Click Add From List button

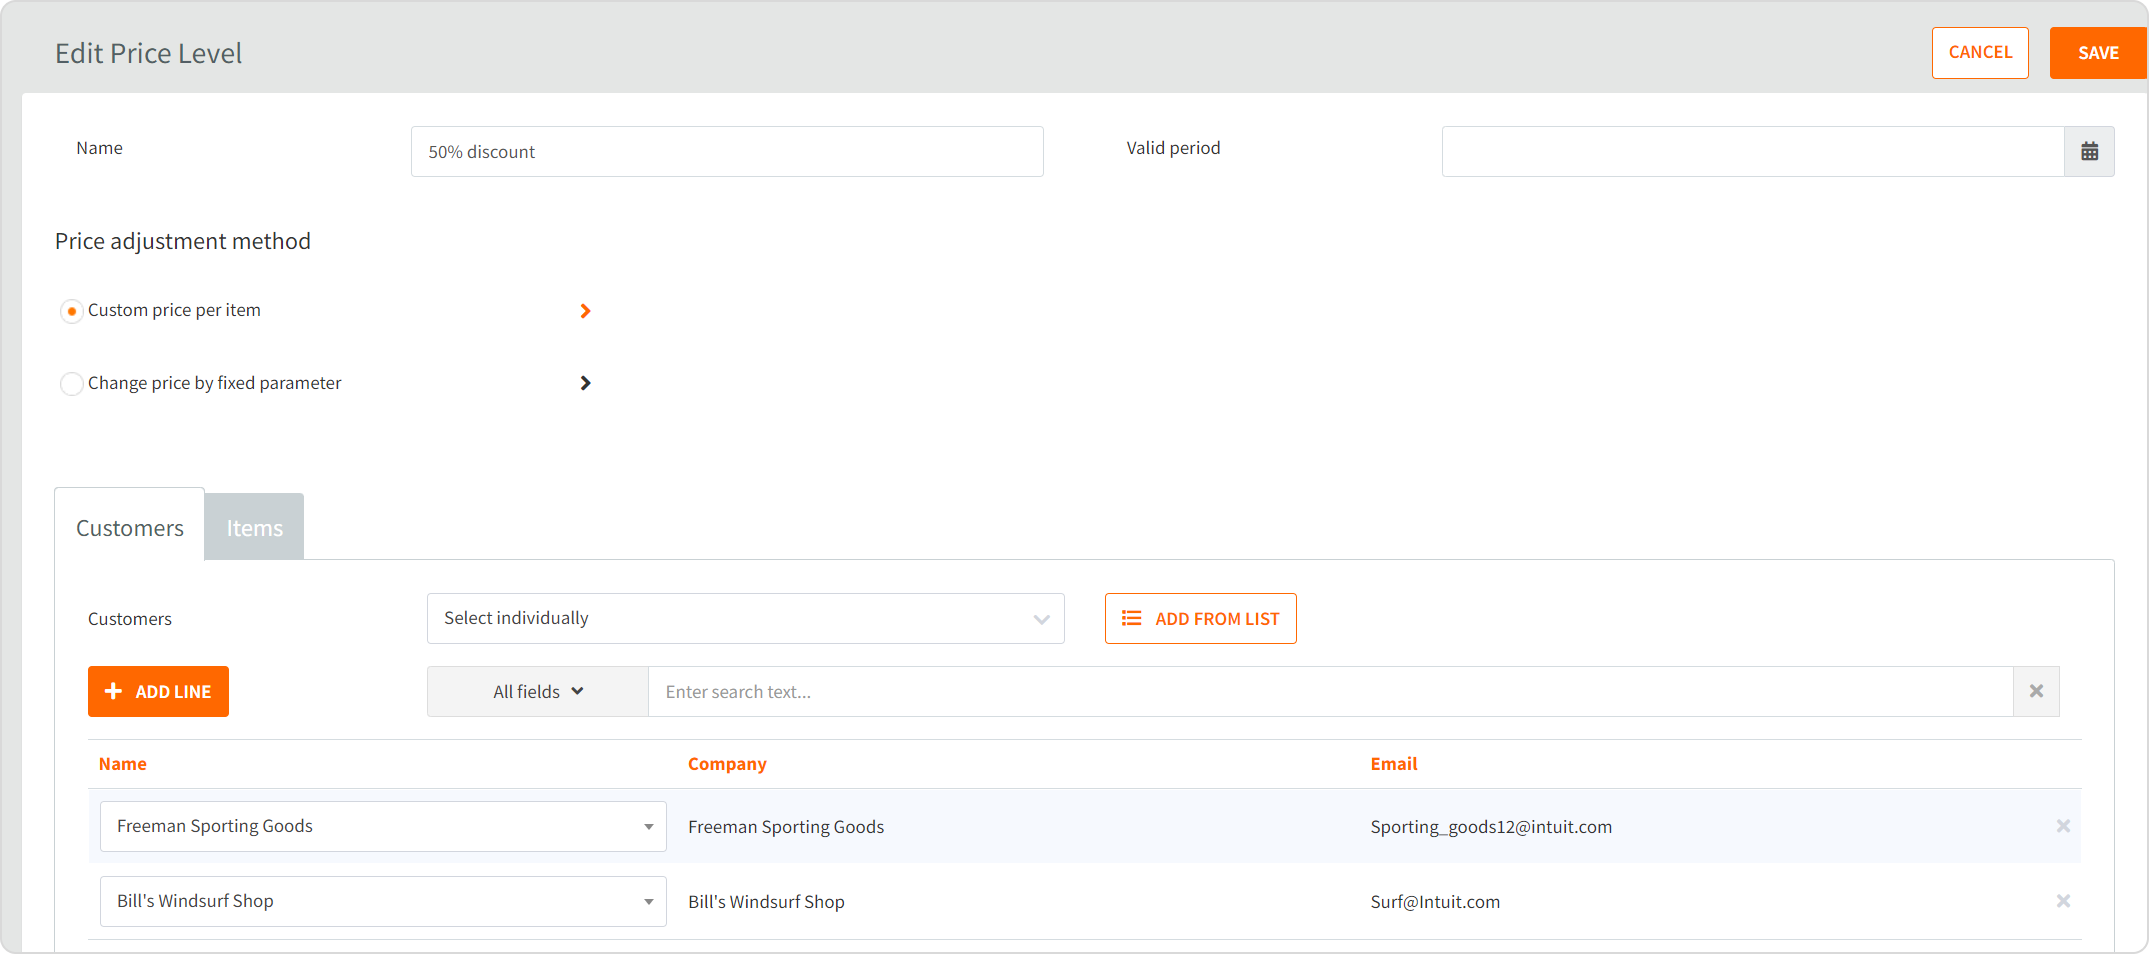tap(1200, 618)
